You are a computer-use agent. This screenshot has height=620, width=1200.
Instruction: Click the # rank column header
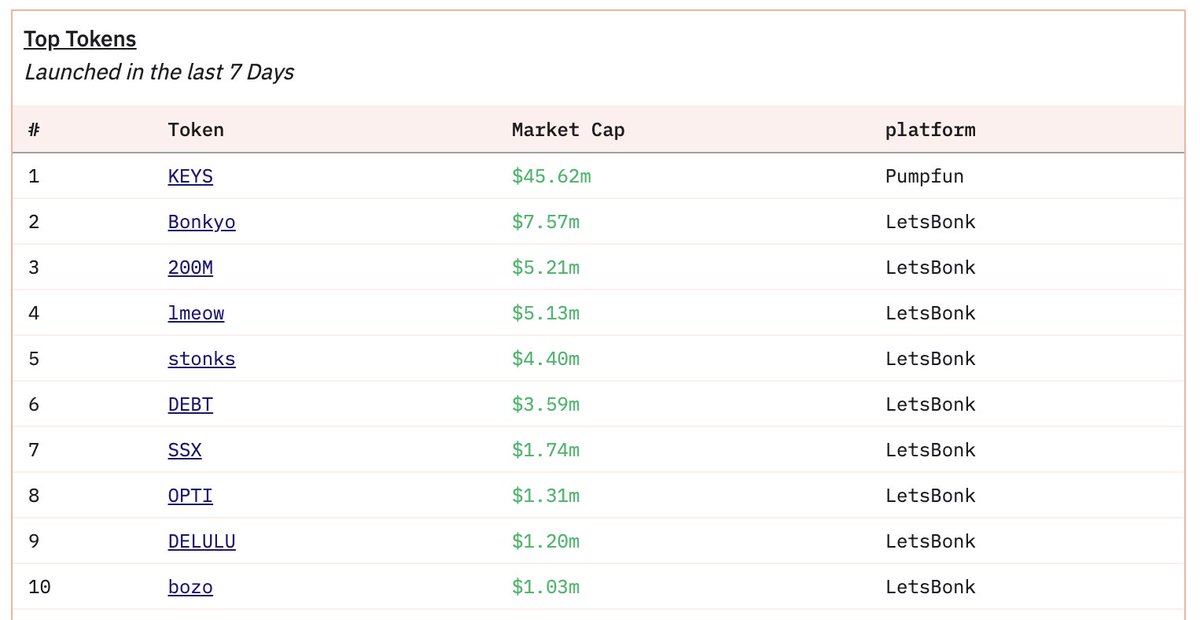[x=34, y=130]
